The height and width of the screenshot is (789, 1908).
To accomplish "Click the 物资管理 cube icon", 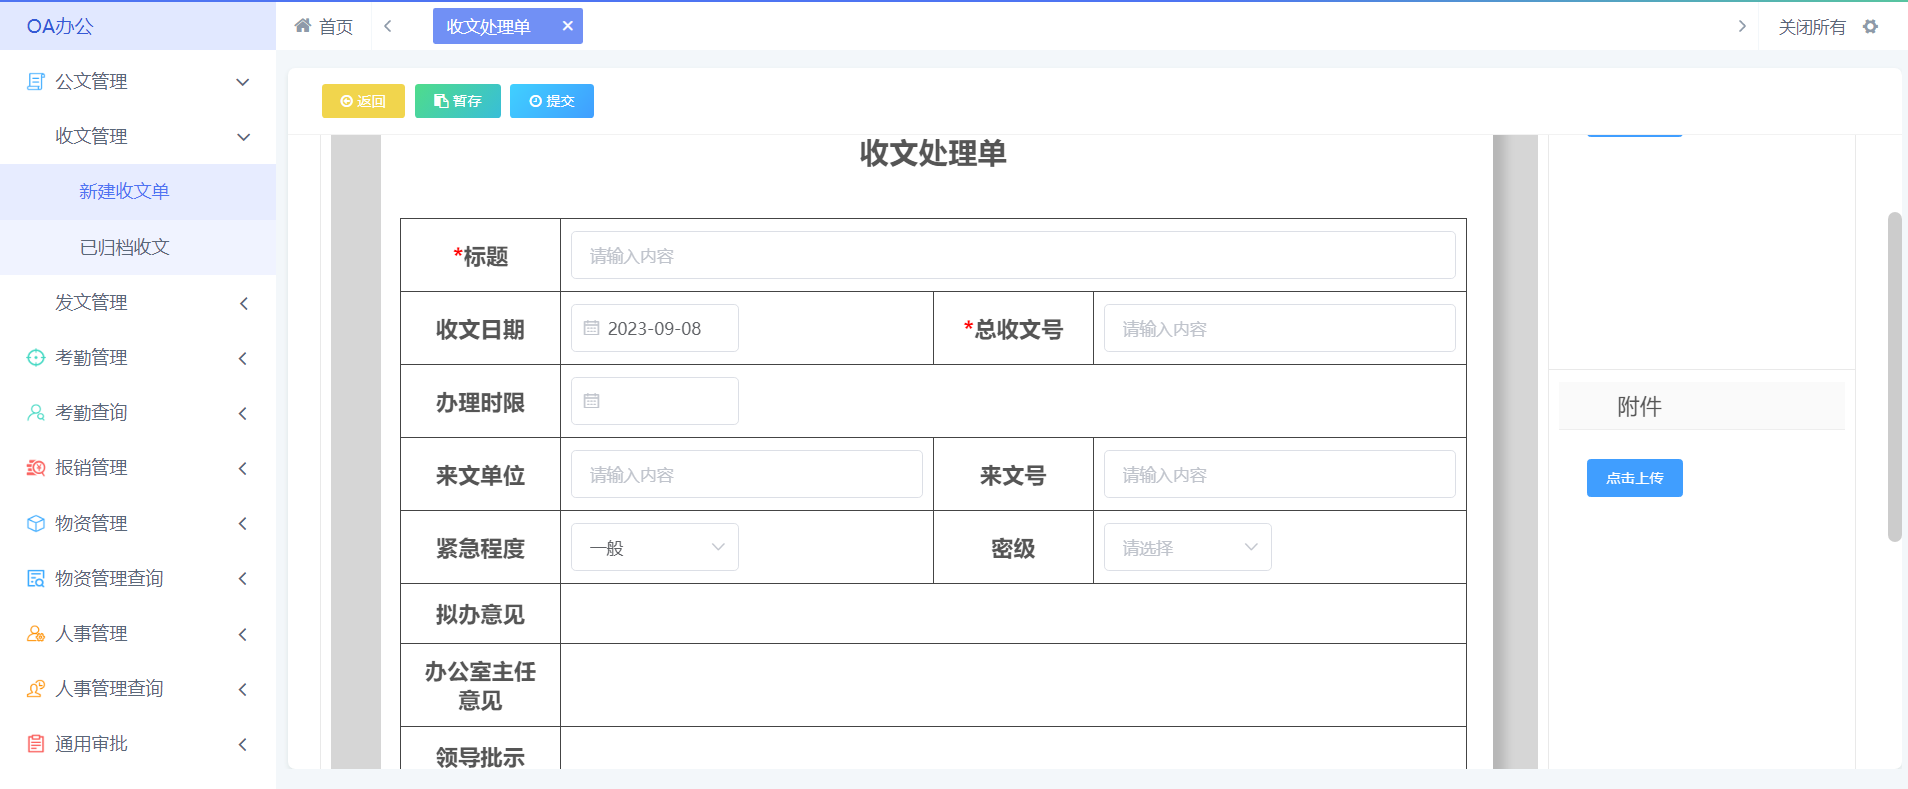I will pyautogui.click(x=36, y=524).
